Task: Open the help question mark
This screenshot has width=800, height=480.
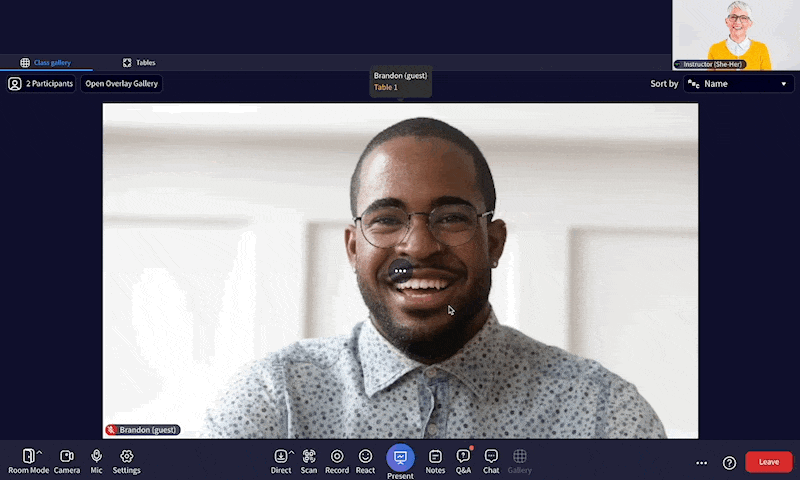Action: (x=729, y=463)
